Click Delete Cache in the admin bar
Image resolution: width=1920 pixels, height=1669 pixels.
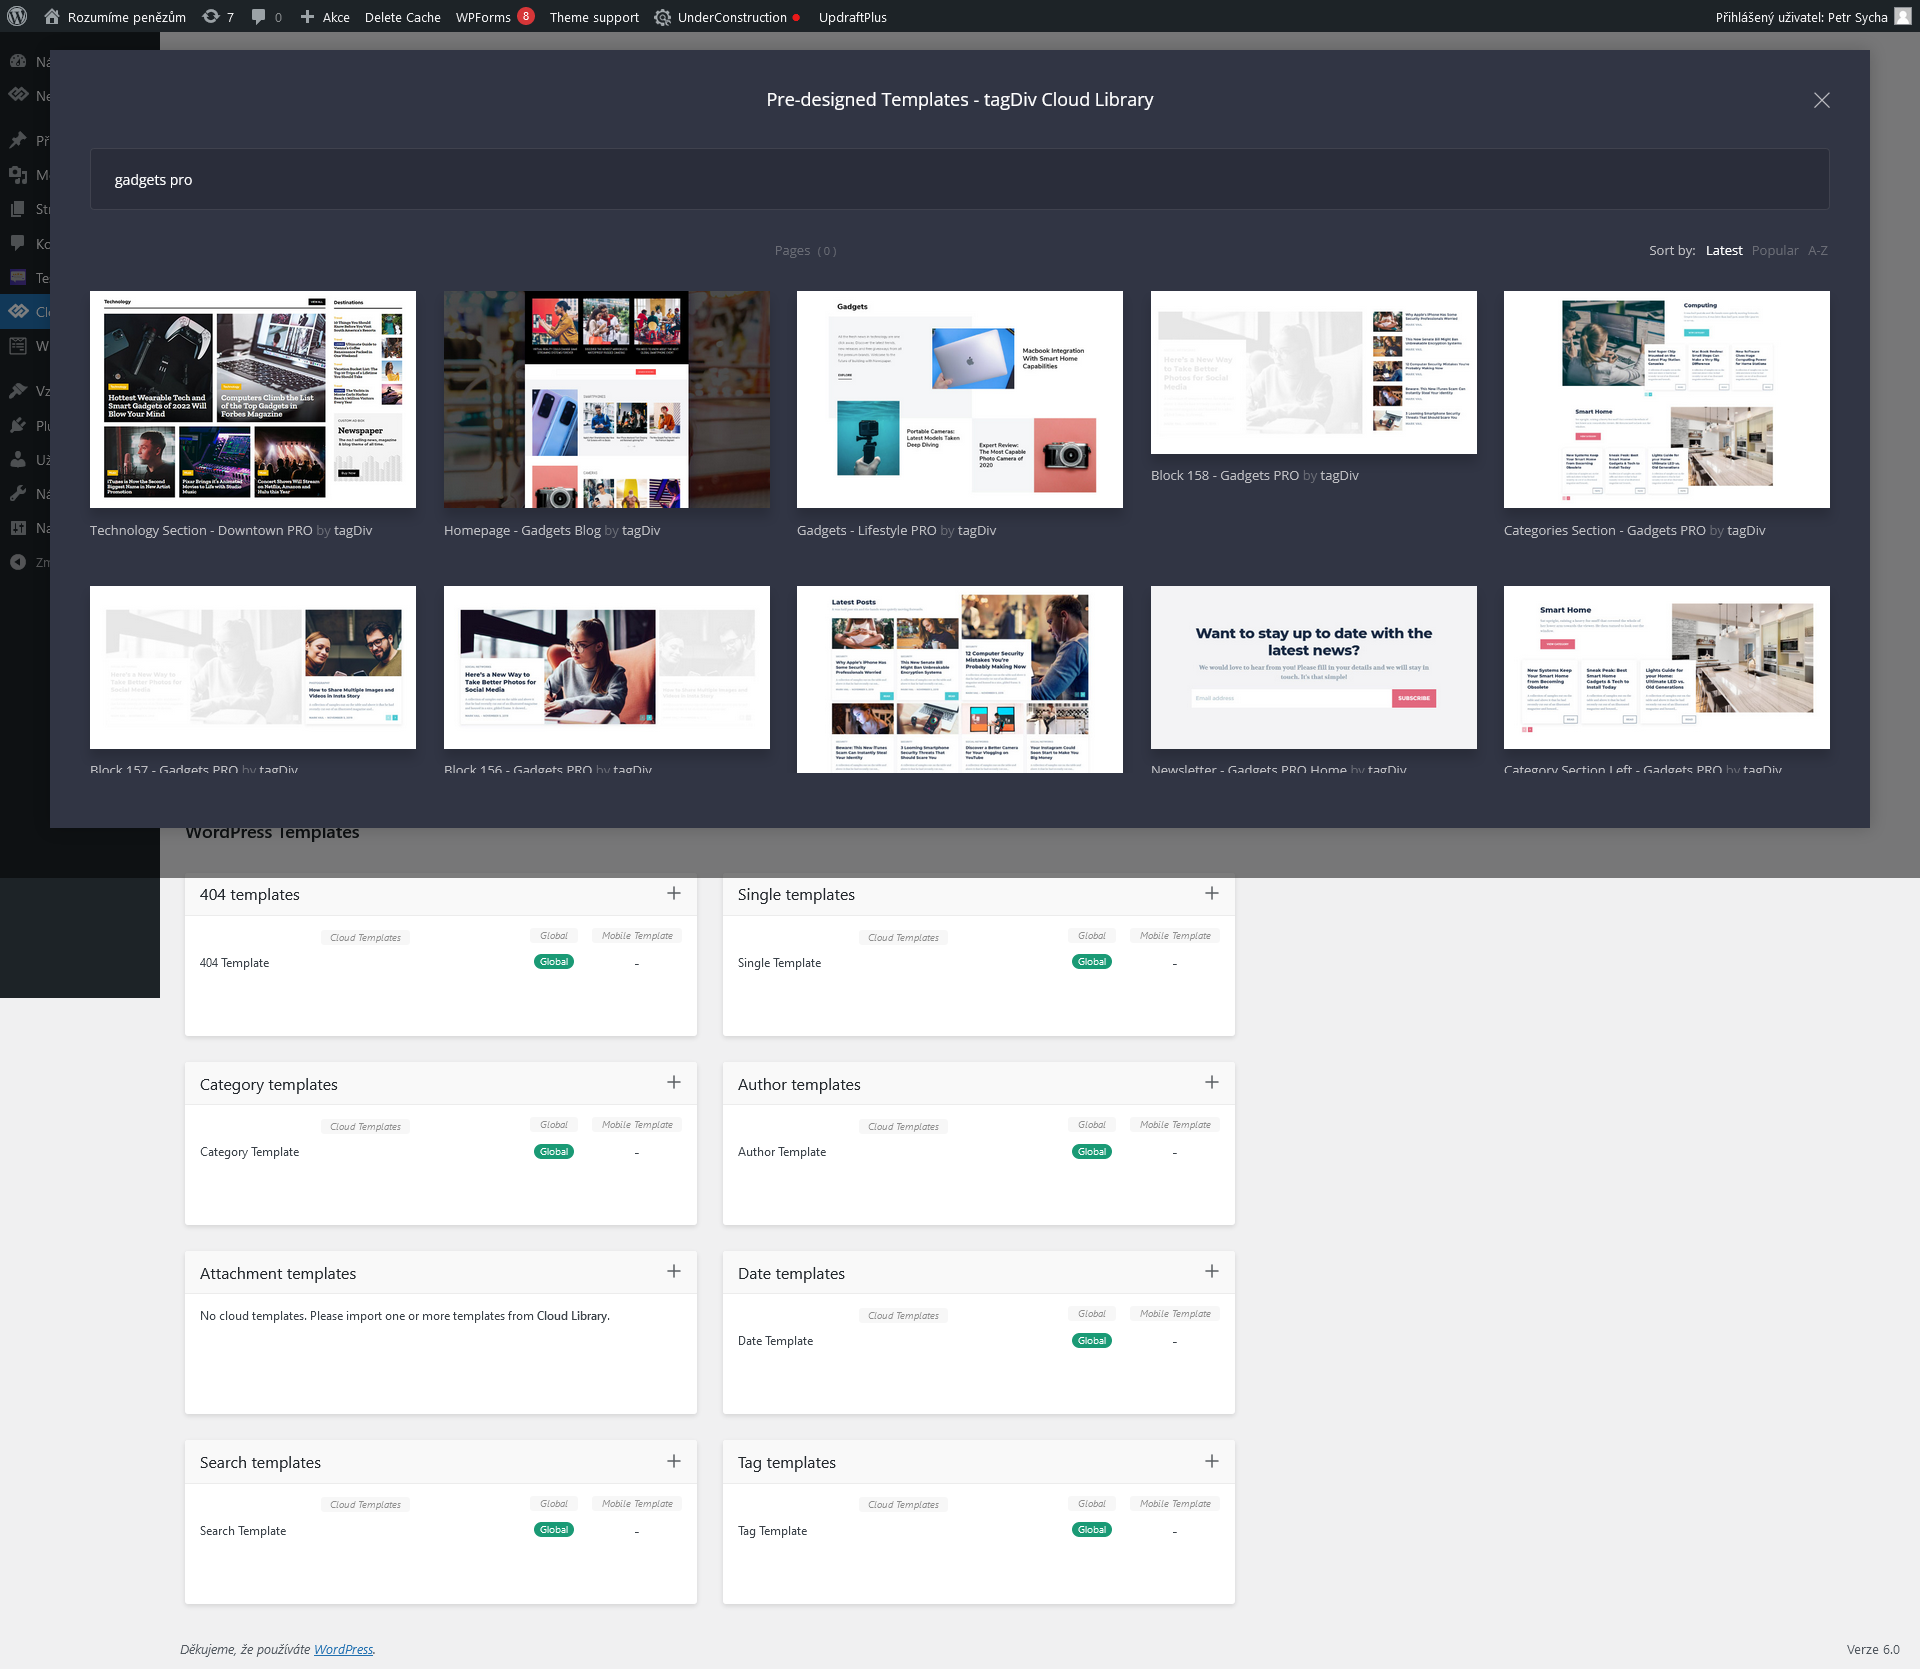coord(402,17)
